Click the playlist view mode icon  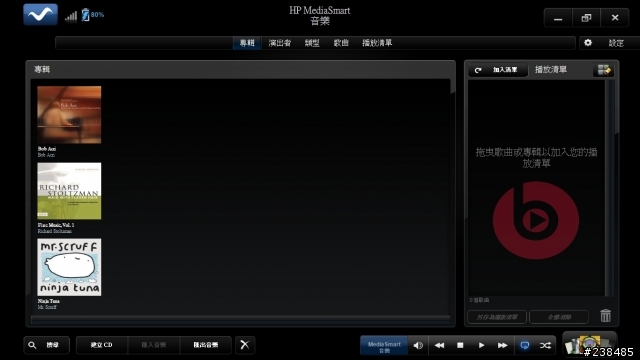pos(604,70)
